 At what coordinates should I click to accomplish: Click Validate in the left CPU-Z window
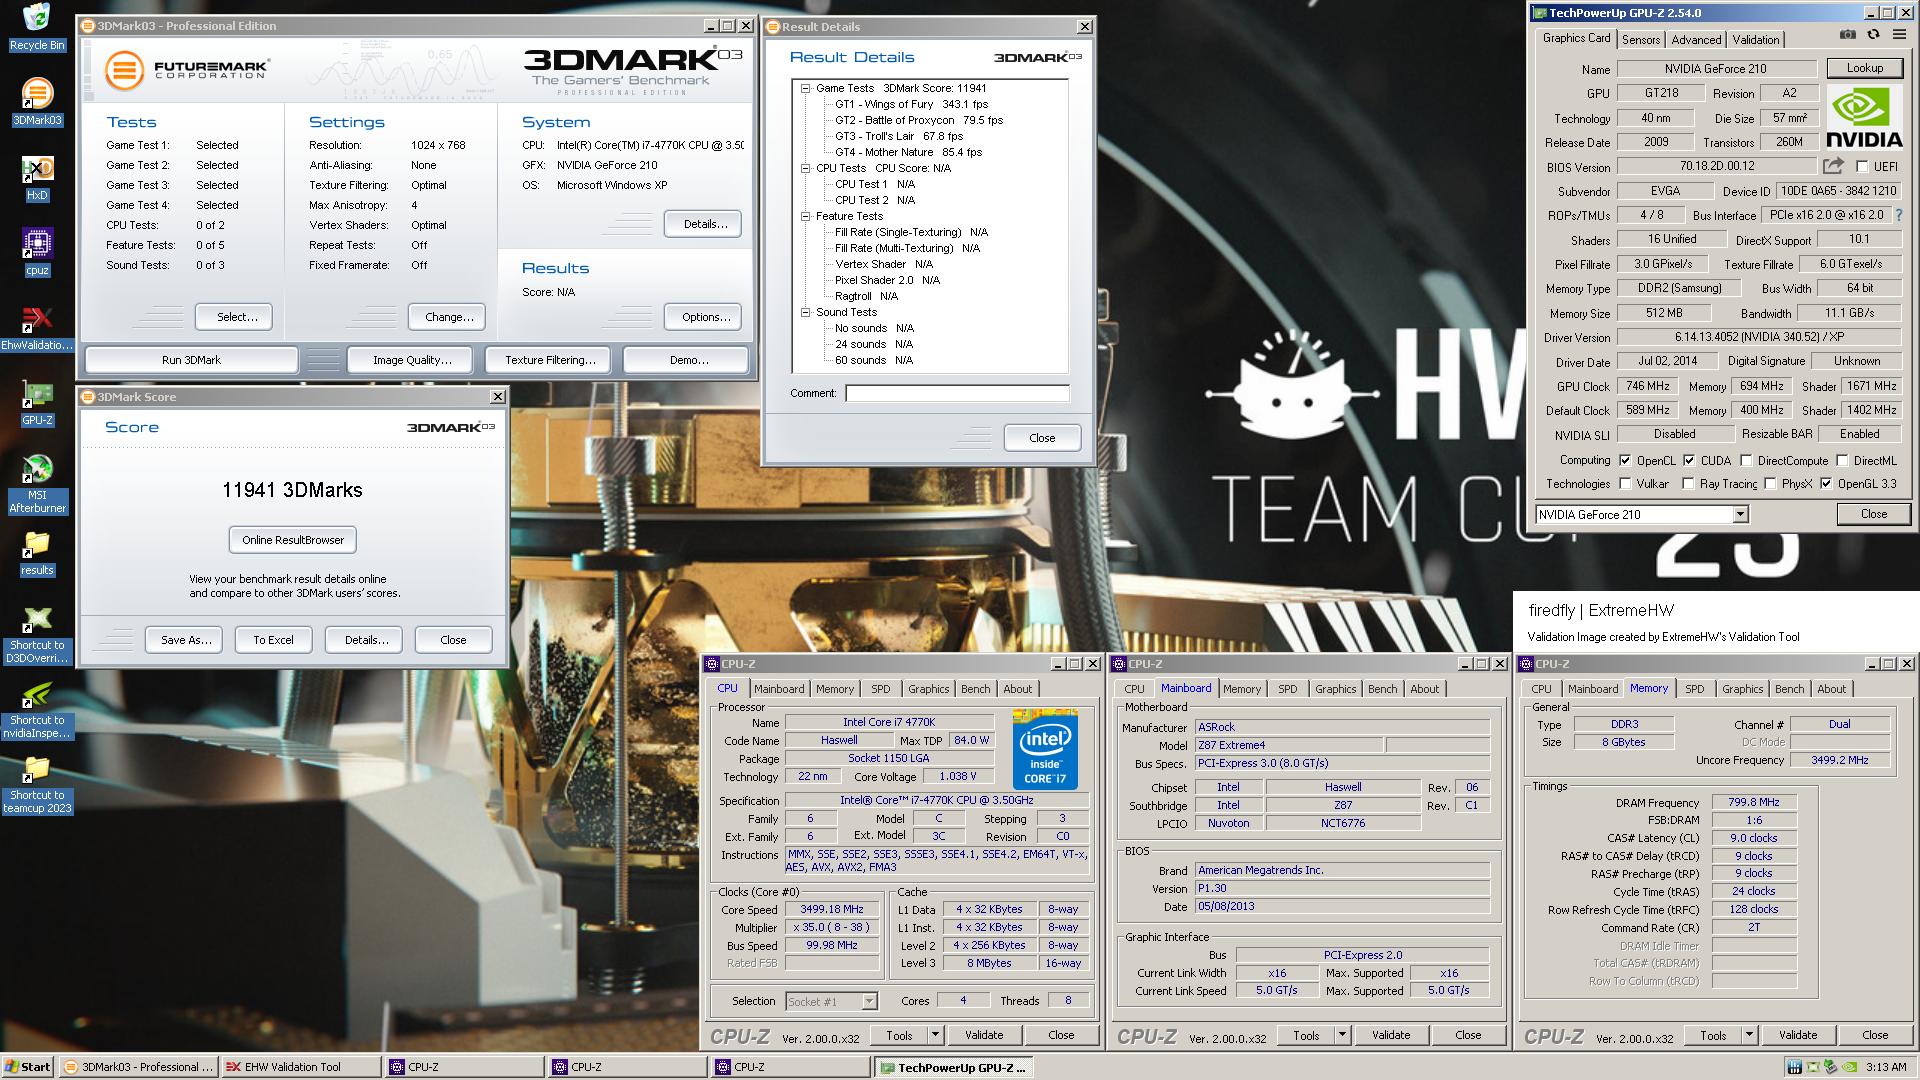[984, 1035]
